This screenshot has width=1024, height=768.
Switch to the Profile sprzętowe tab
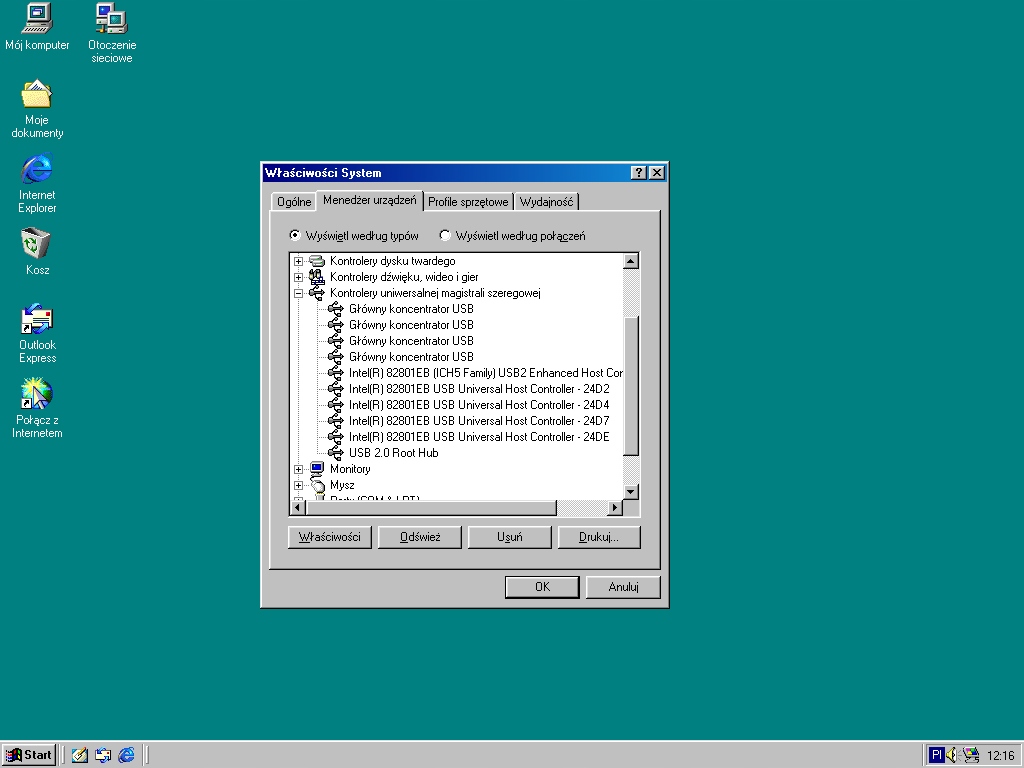pyautogui.click(x=468, y=202)
